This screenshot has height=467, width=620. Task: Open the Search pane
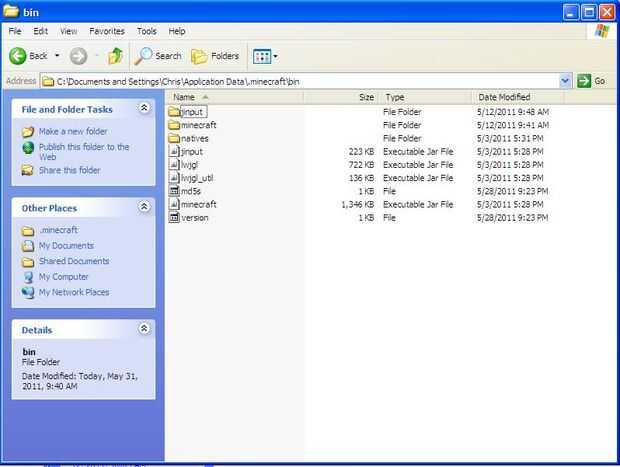click(158, 56)
